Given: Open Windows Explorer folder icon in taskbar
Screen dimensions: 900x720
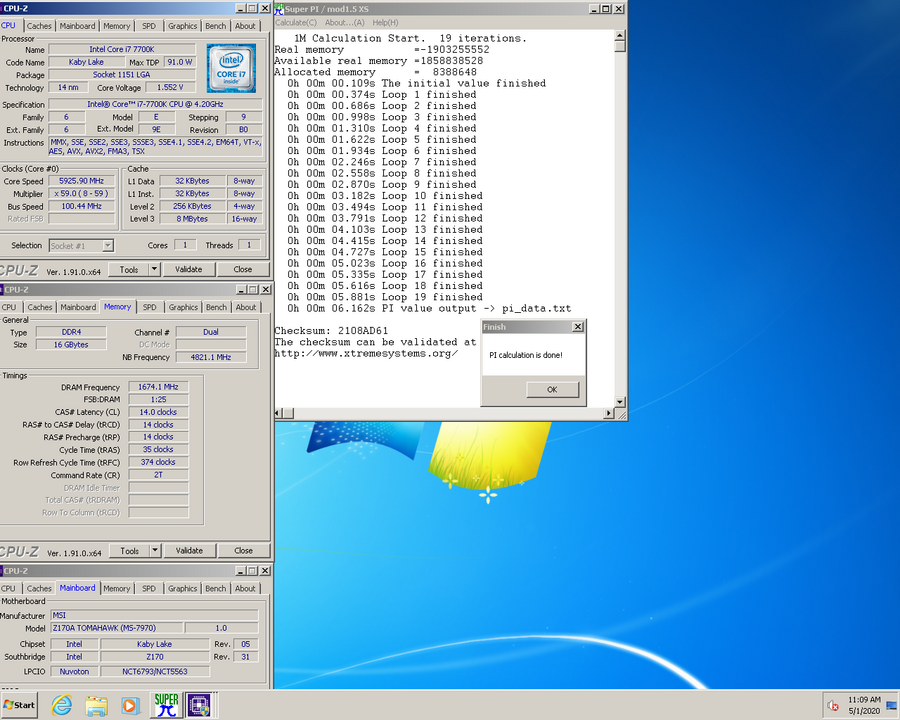Looking at the screenshot, I should click(x=96, y=705).
